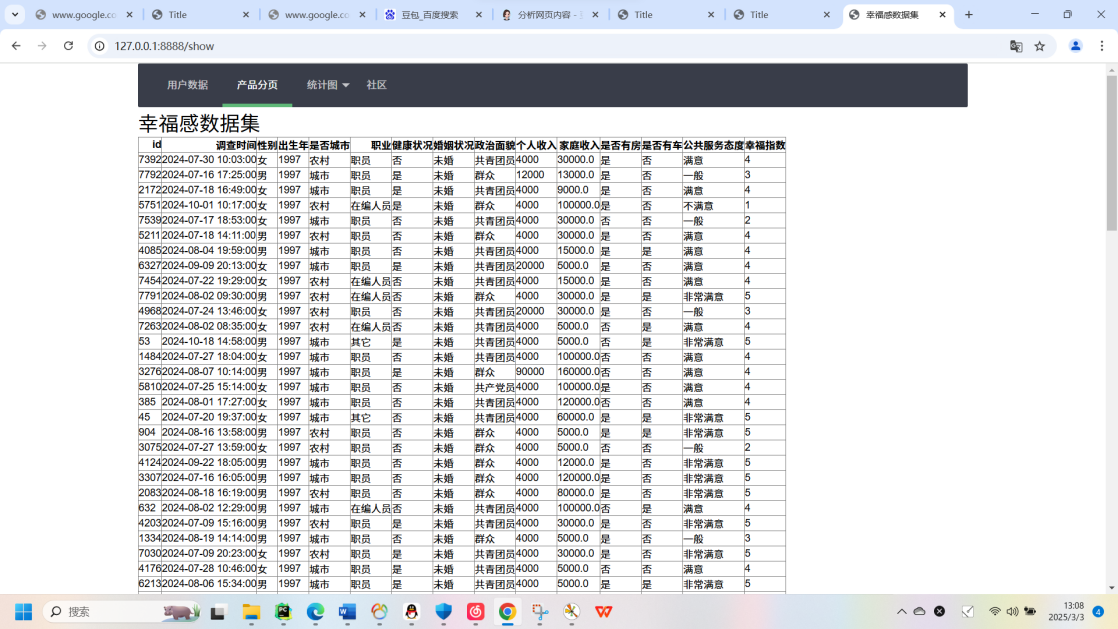
Task: Open the notification center badge
Action: point(1099,612)
